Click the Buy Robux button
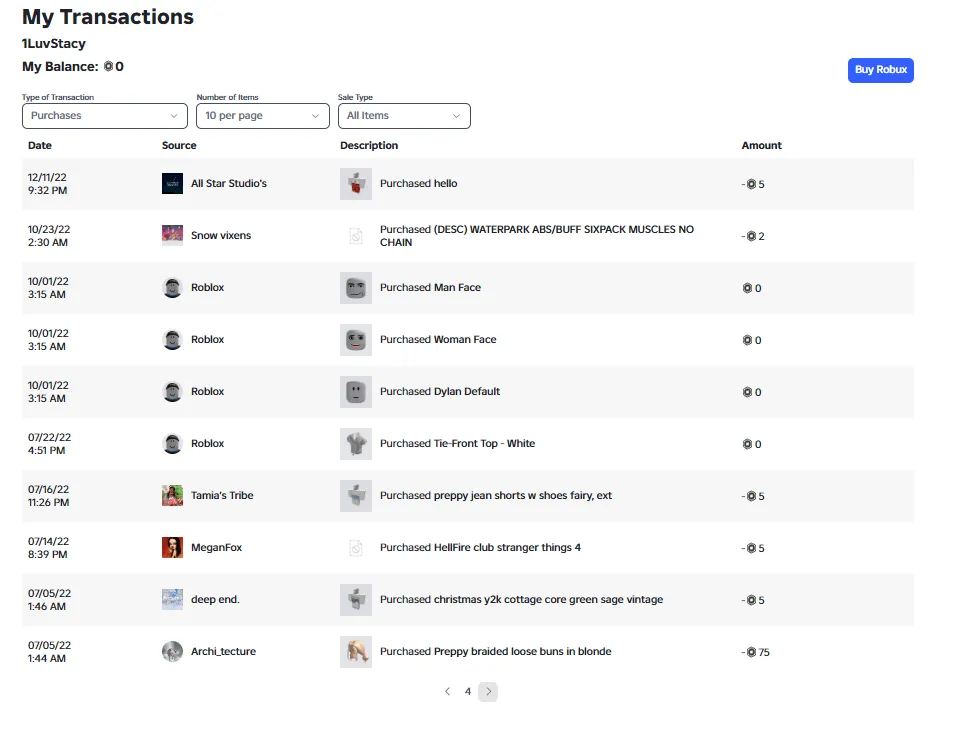The width and height of the screenshot is (956, 729). click(x=880, y=70)
